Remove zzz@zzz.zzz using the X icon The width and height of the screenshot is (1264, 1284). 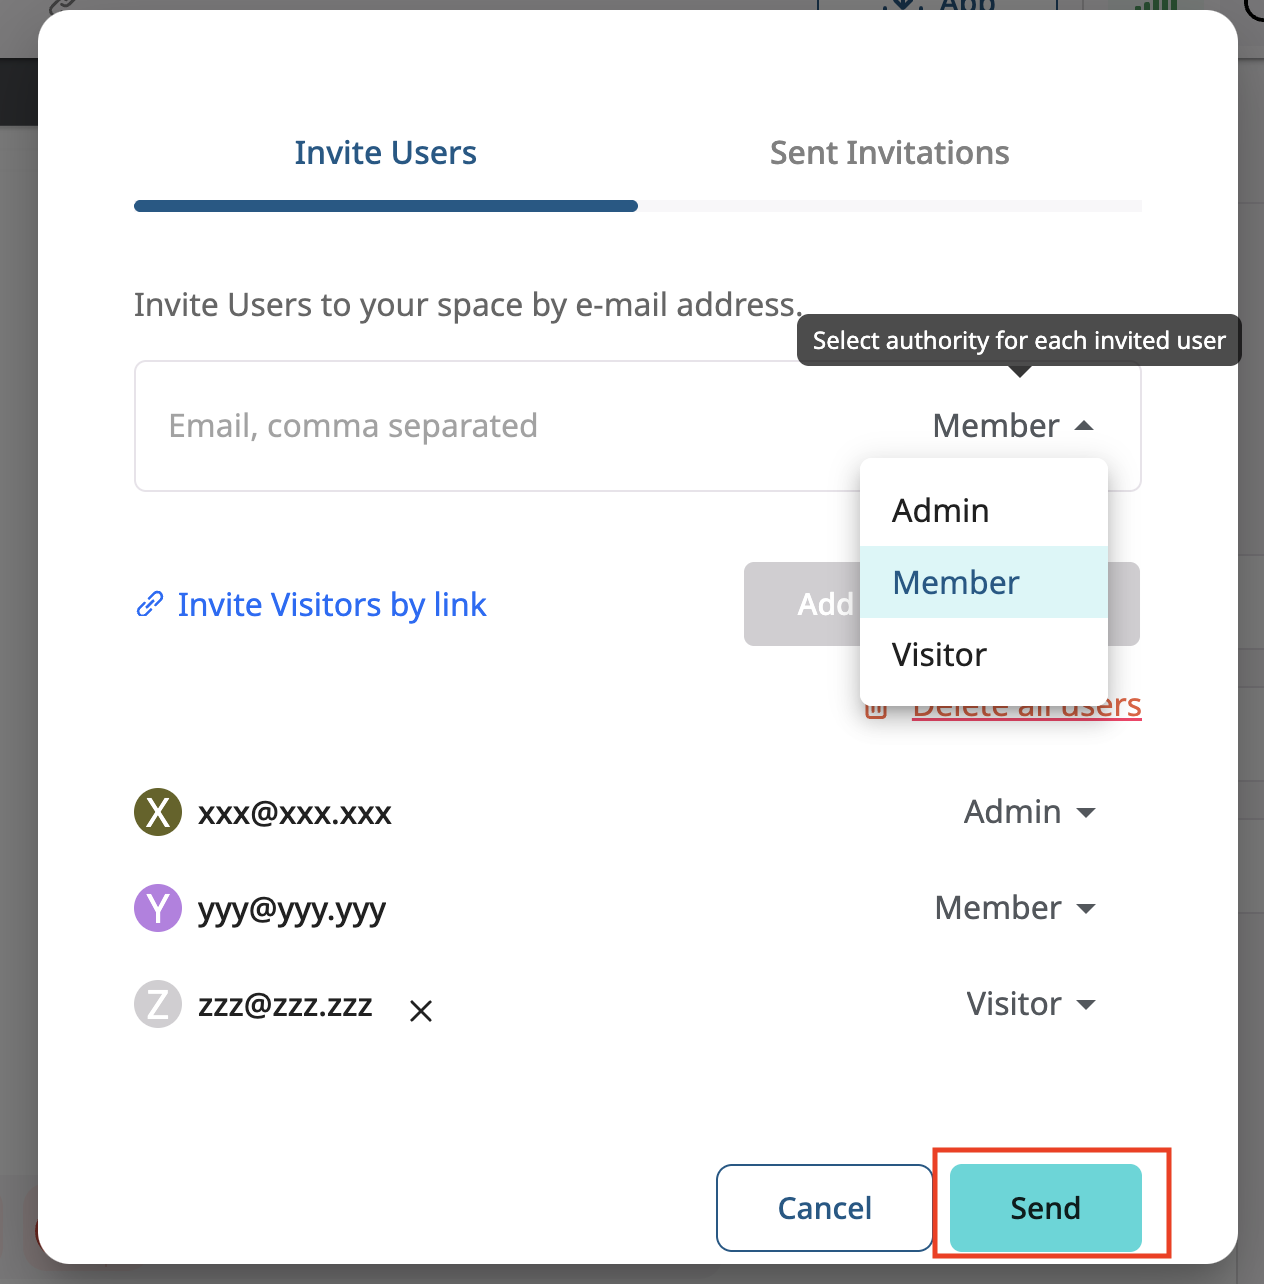tap(420, 1010)
